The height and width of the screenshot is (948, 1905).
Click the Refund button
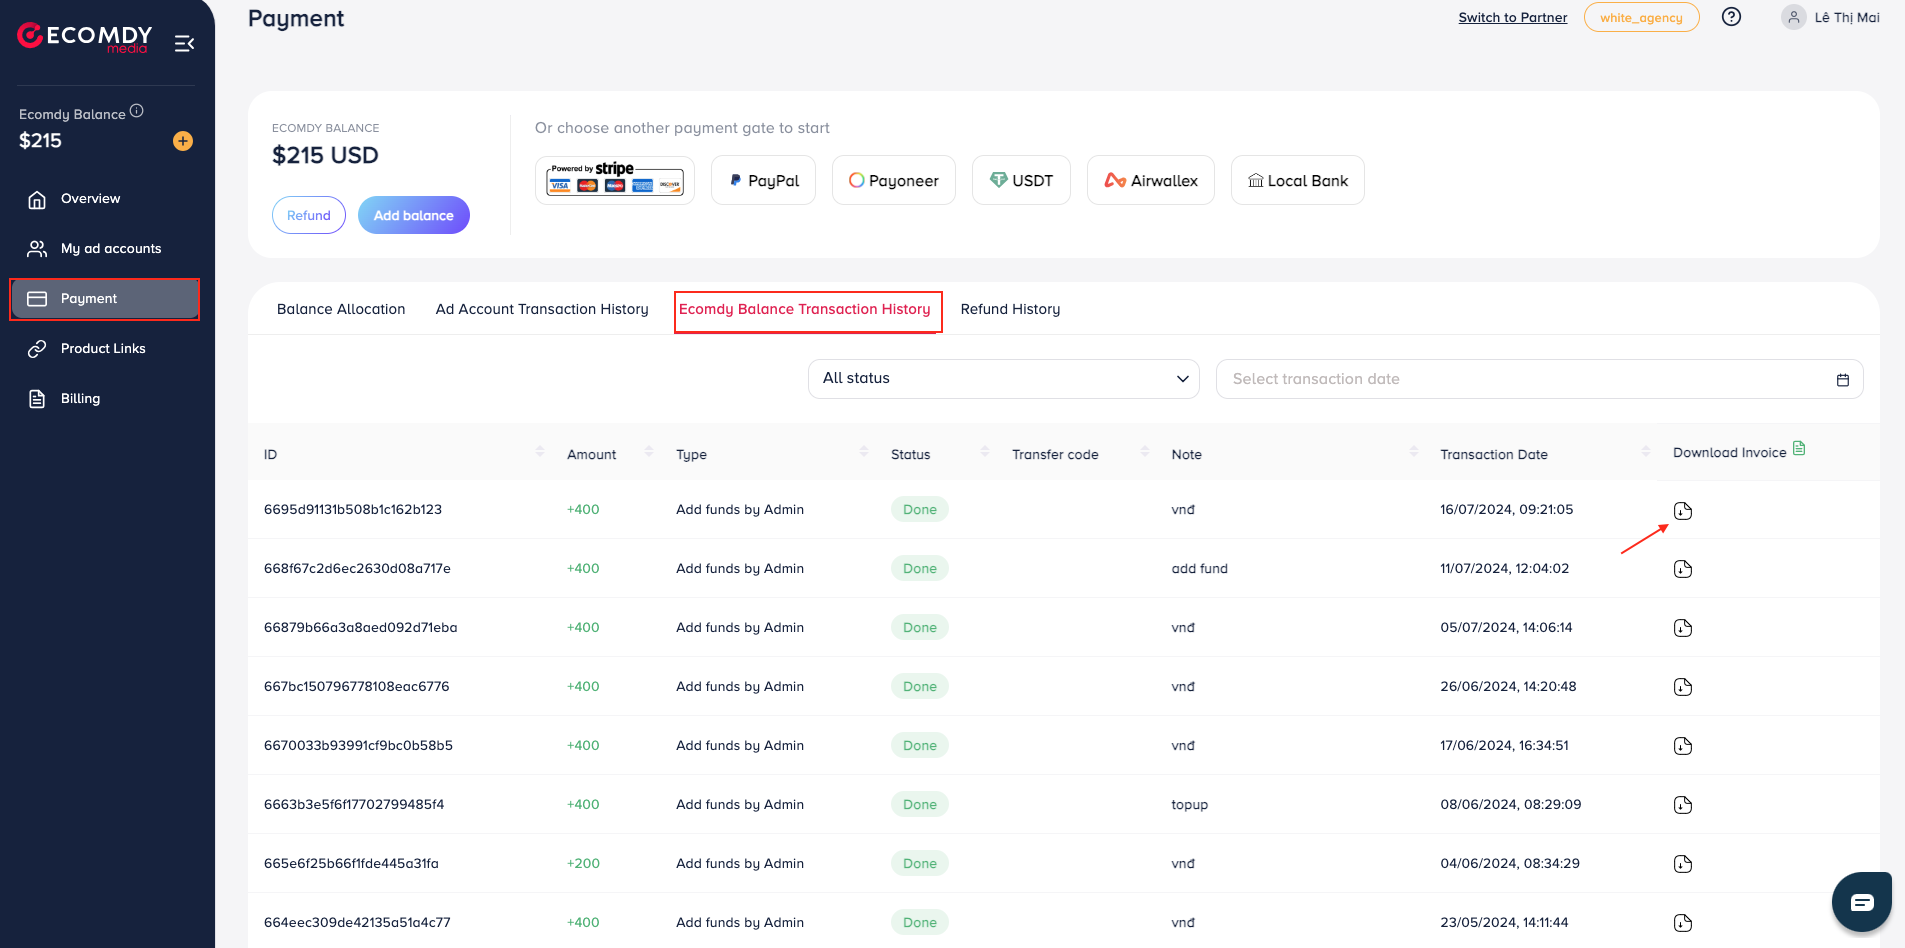tap(309, 215)
